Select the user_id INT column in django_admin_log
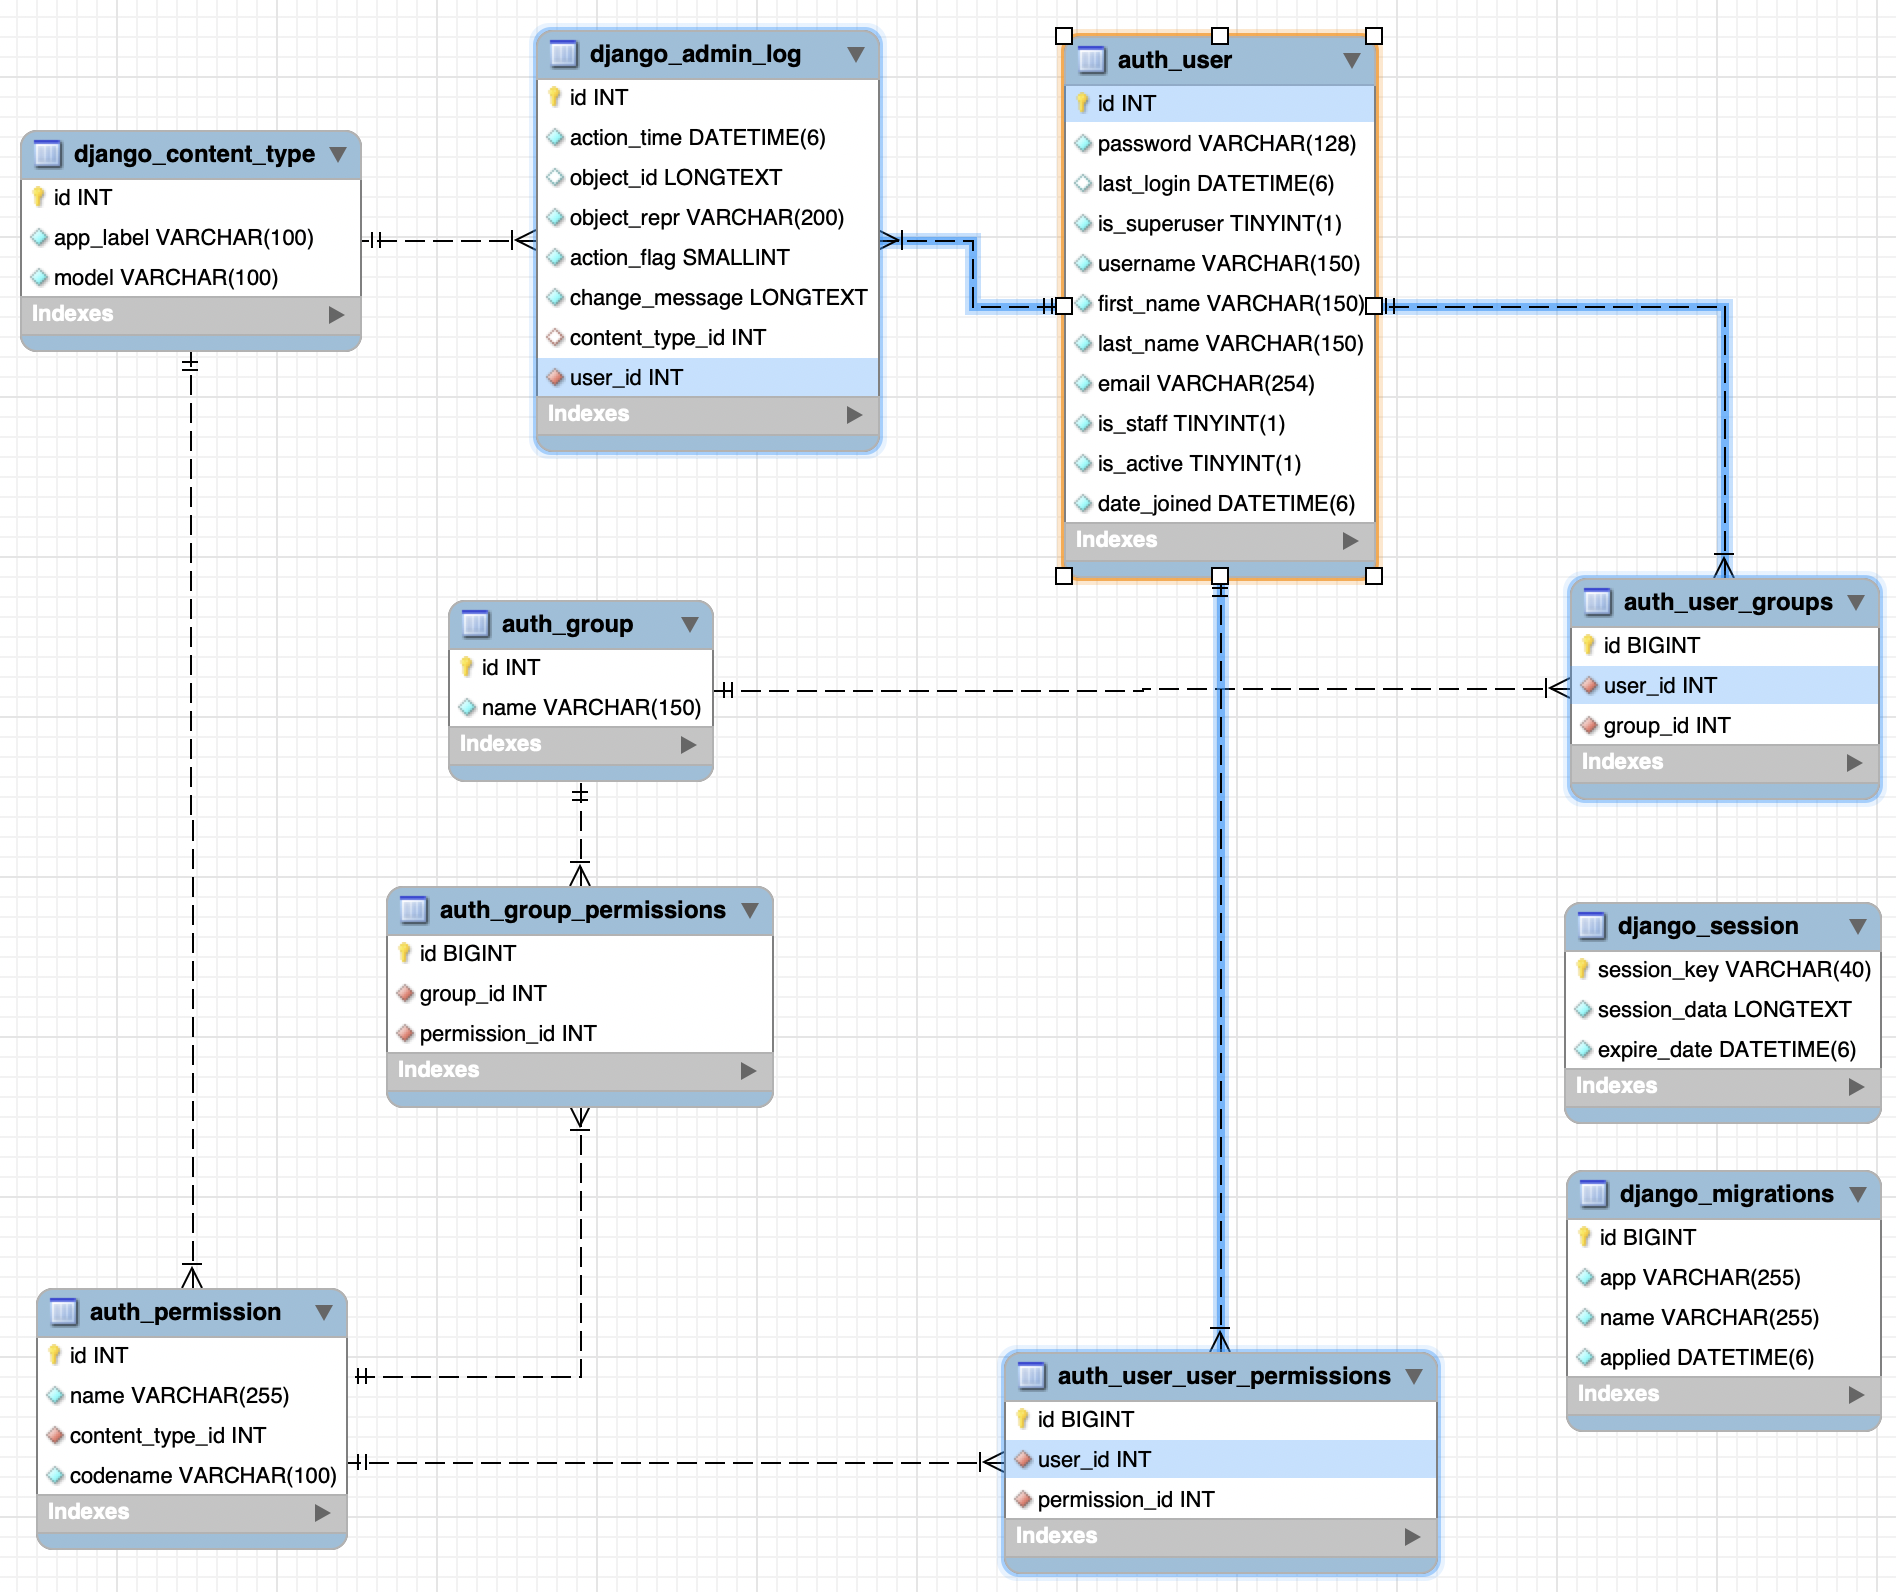Viewport: 1896px width, 1592px height. [708, 378]
